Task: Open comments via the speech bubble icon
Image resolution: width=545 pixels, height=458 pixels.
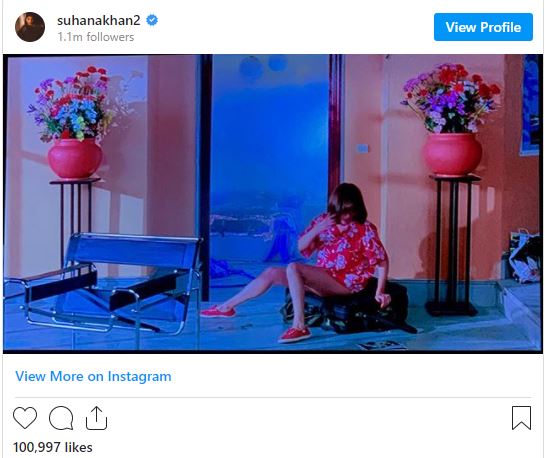Action: tap(61, 418)
